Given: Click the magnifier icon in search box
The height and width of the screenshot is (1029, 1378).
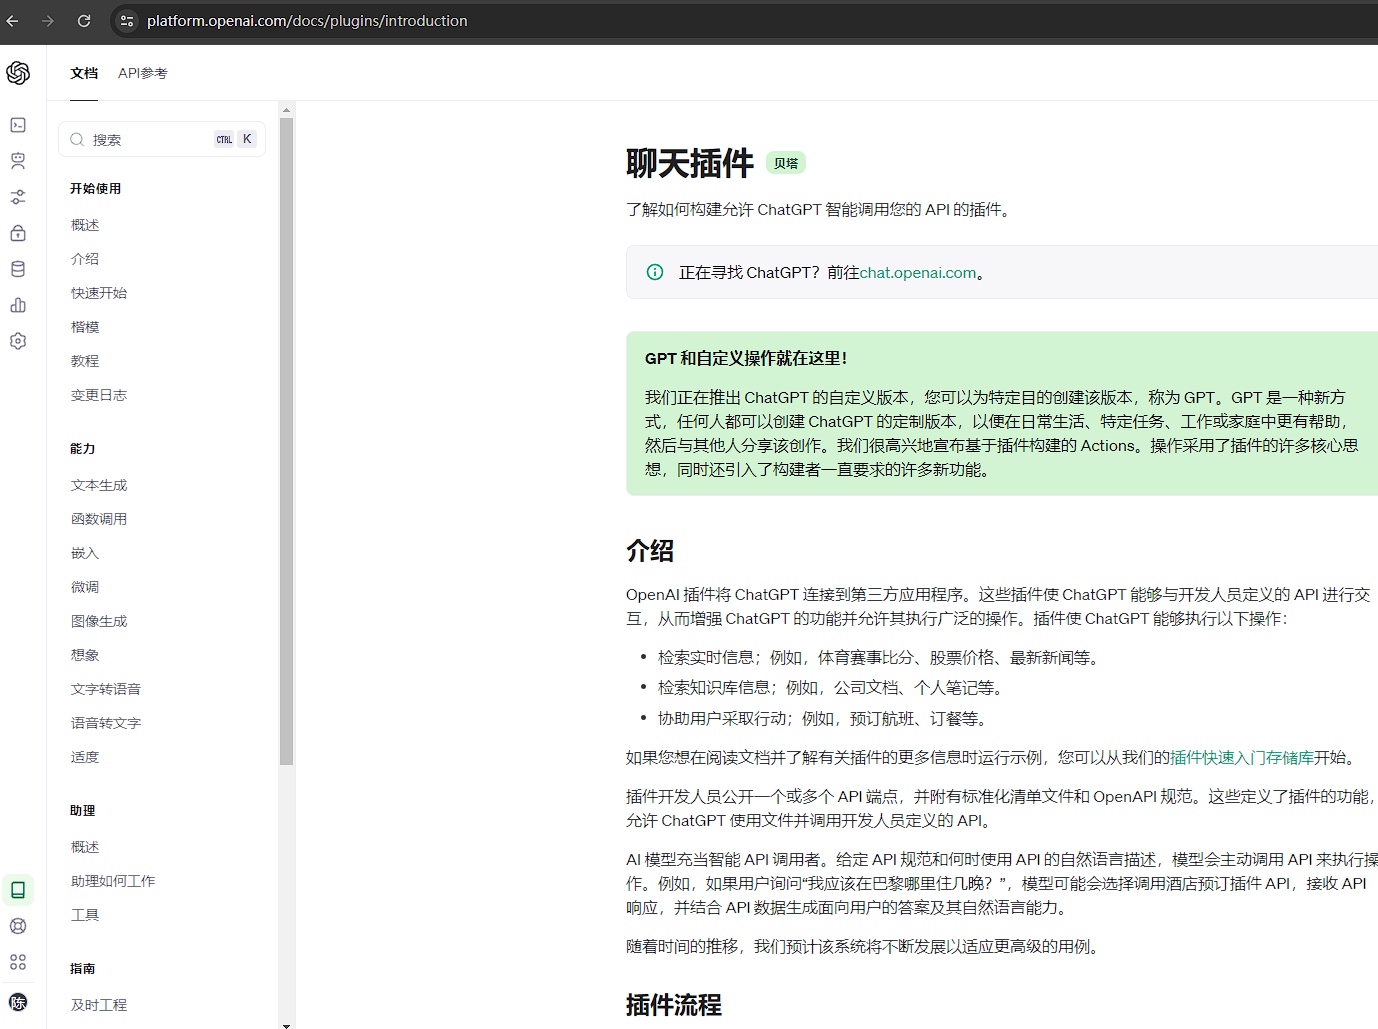Looking at the screenshot, I should pyautogui.click(x=77, y=140).
